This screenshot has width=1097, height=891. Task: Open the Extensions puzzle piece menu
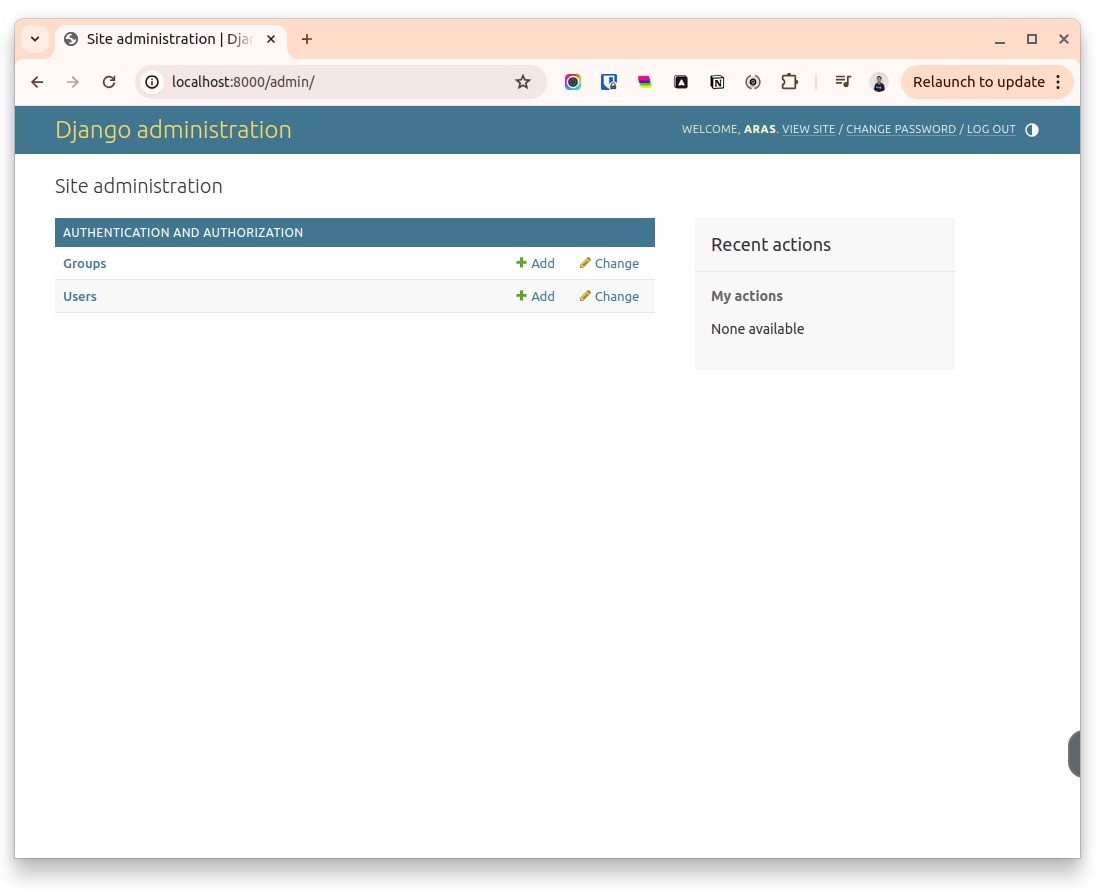point(789,82)
